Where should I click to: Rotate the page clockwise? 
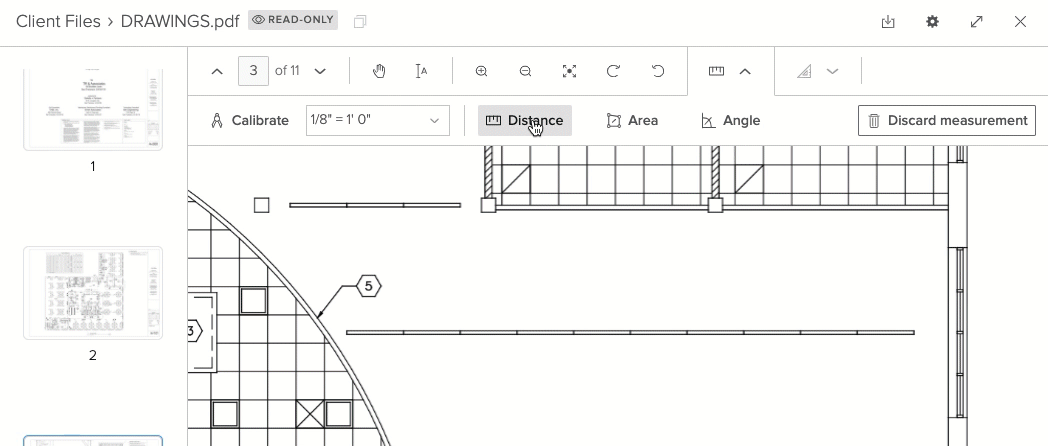[613, 71]
